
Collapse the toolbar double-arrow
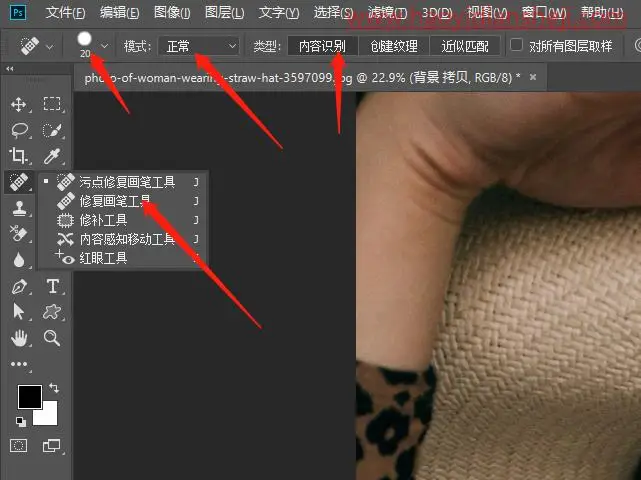point(9,69)
